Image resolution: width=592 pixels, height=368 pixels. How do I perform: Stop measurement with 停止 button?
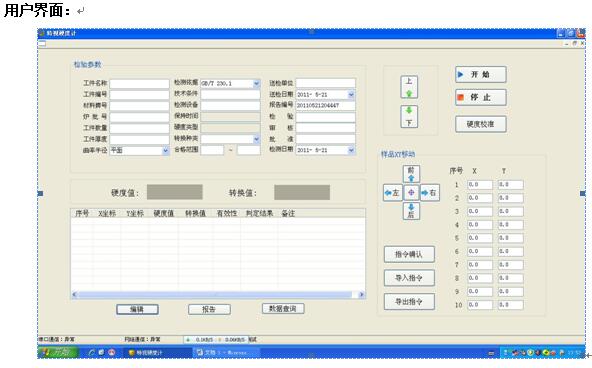coord(481,97)
